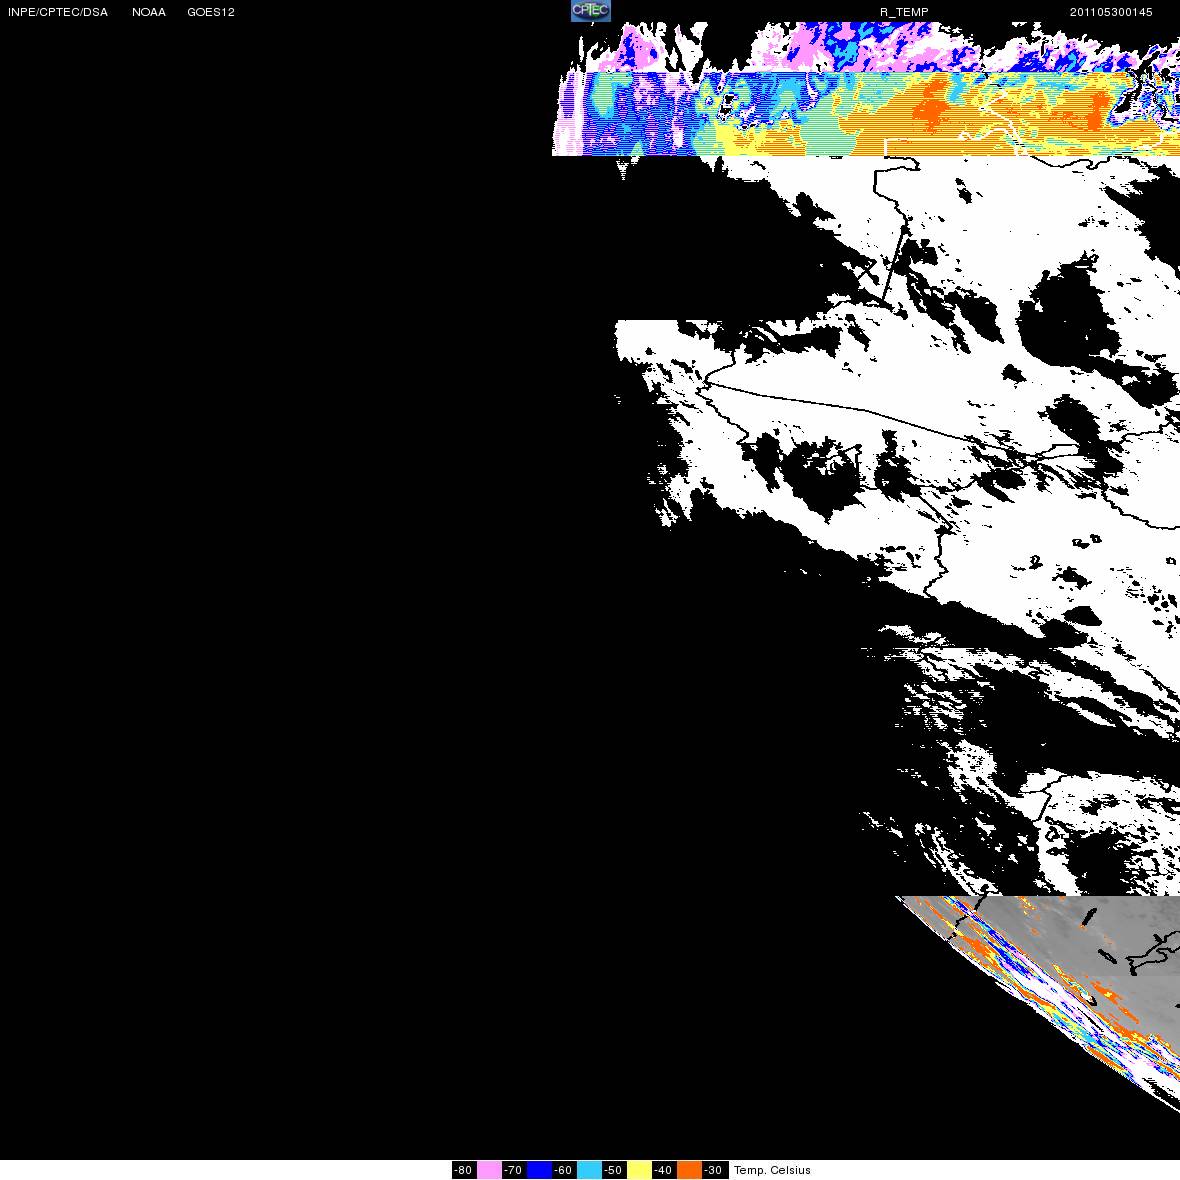
Task: Click the Temp. Celsius legend caption
Action: click(772, 1170)
